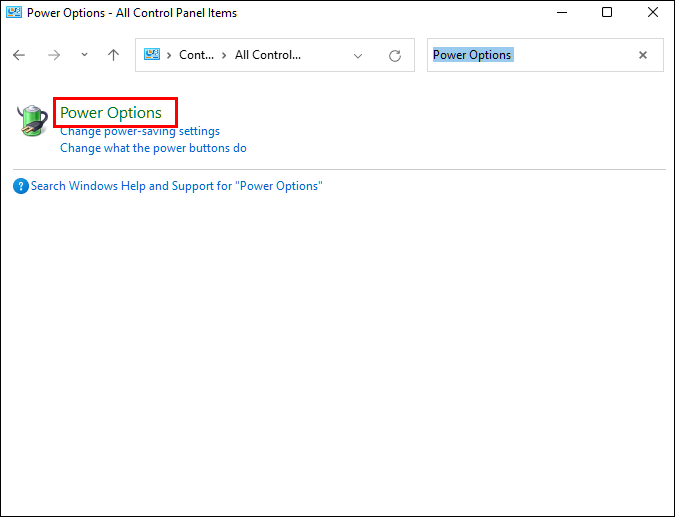675x517 pixels.
Task: Open Change power-saving settings
Action: 140,131
